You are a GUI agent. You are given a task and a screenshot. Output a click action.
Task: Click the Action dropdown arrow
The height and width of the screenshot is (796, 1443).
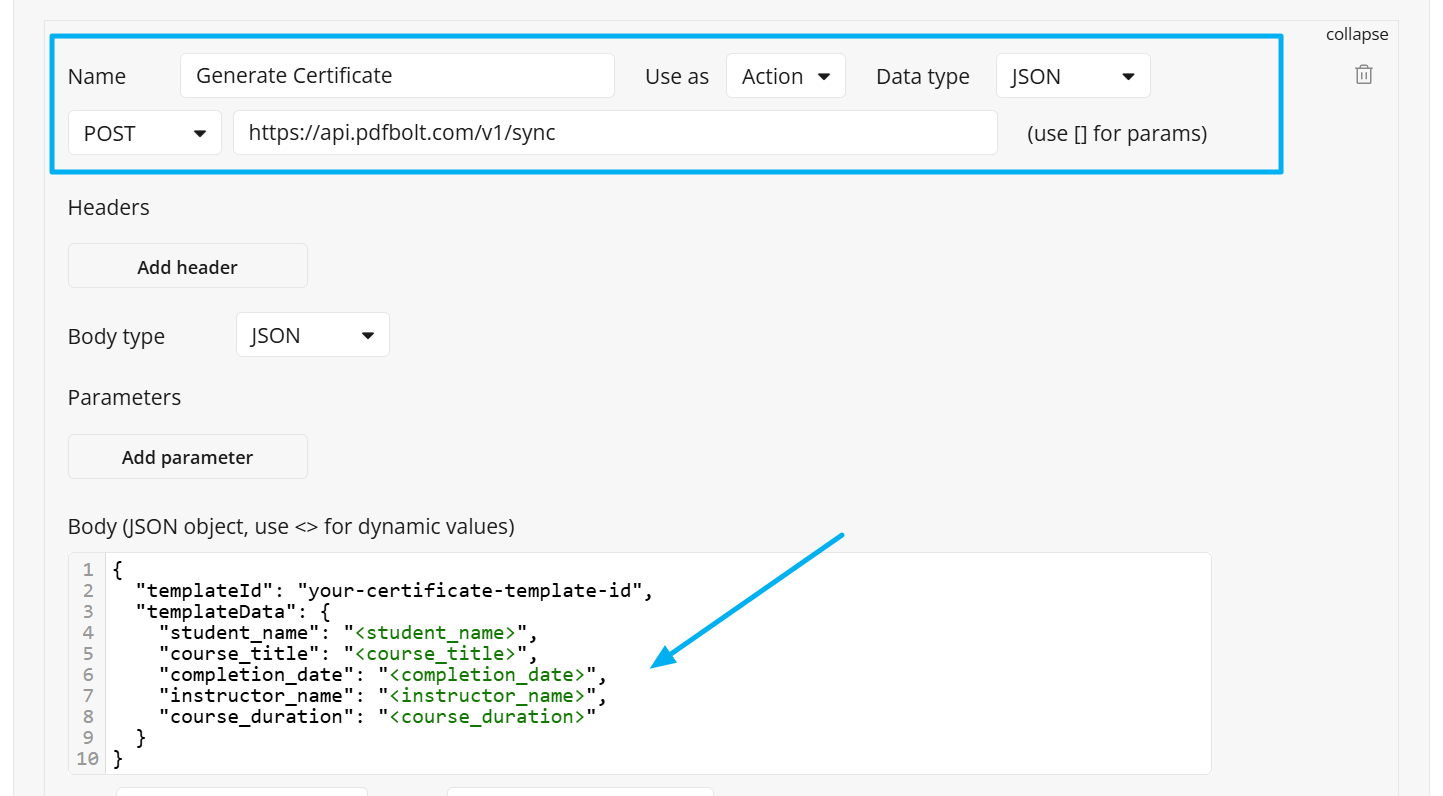pos(825,75)
